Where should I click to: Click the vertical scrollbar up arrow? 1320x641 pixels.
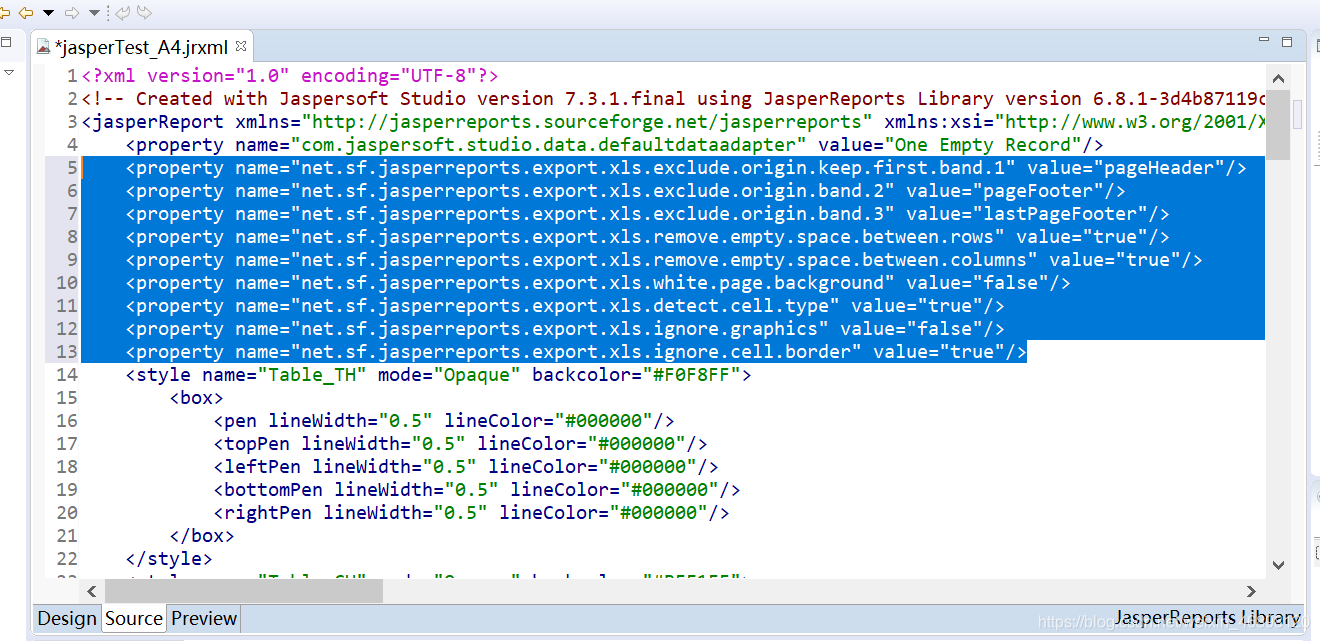pos(1277,77)
